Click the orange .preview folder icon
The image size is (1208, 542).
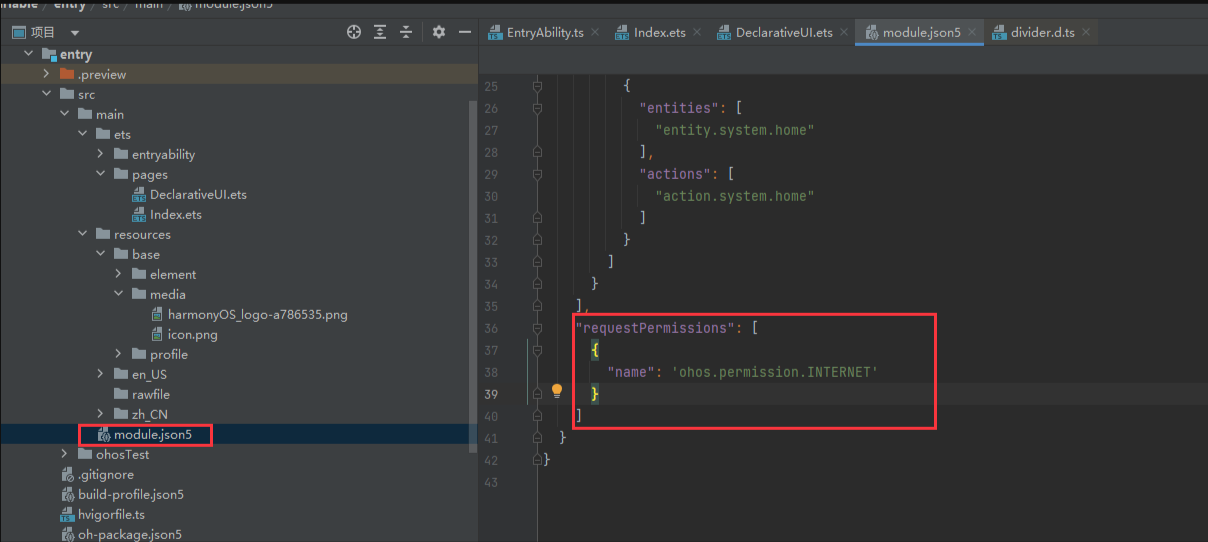click(x=67, y=74)
